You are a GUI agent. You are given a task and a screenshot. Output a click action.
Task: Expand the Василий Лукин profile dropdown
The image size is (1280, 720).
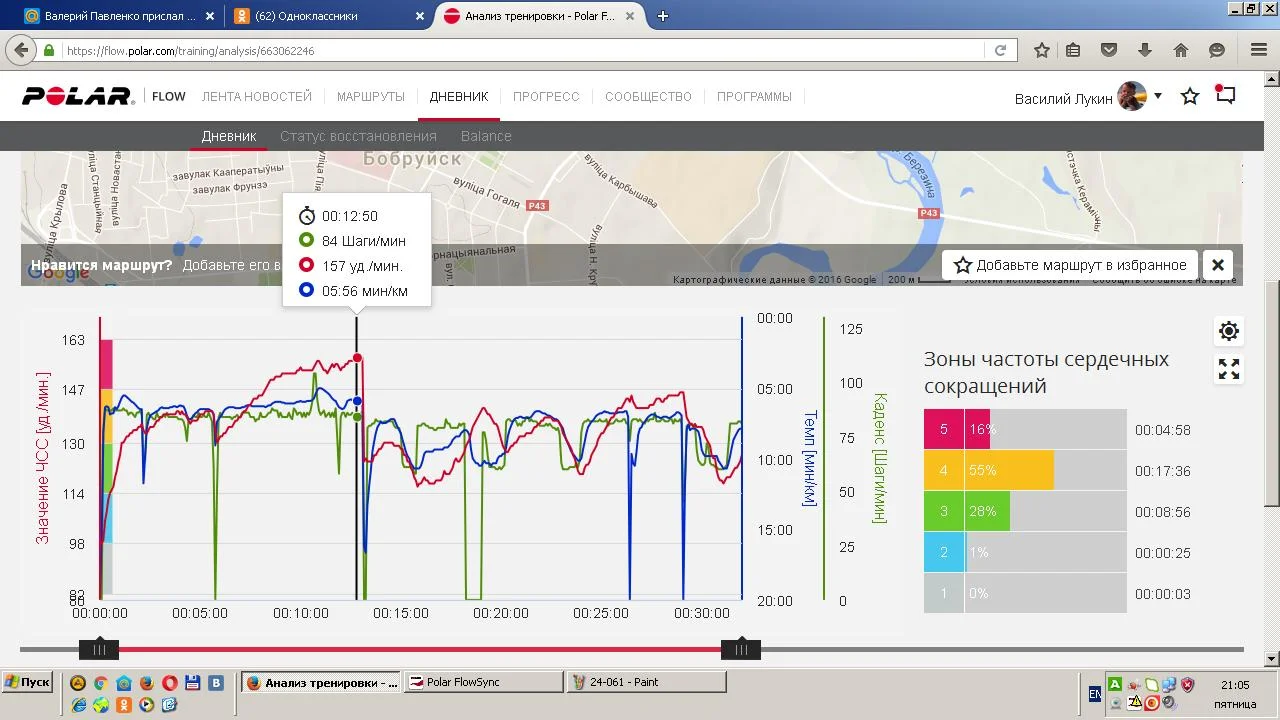[x=1158, y=96]
